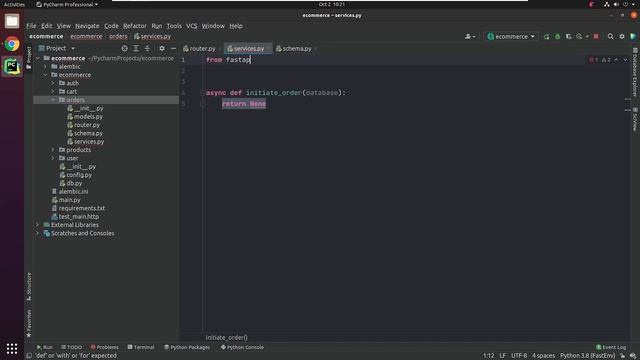640x360 pixels.
Task: Open the Refactor menu
Action: coord(135,26)
